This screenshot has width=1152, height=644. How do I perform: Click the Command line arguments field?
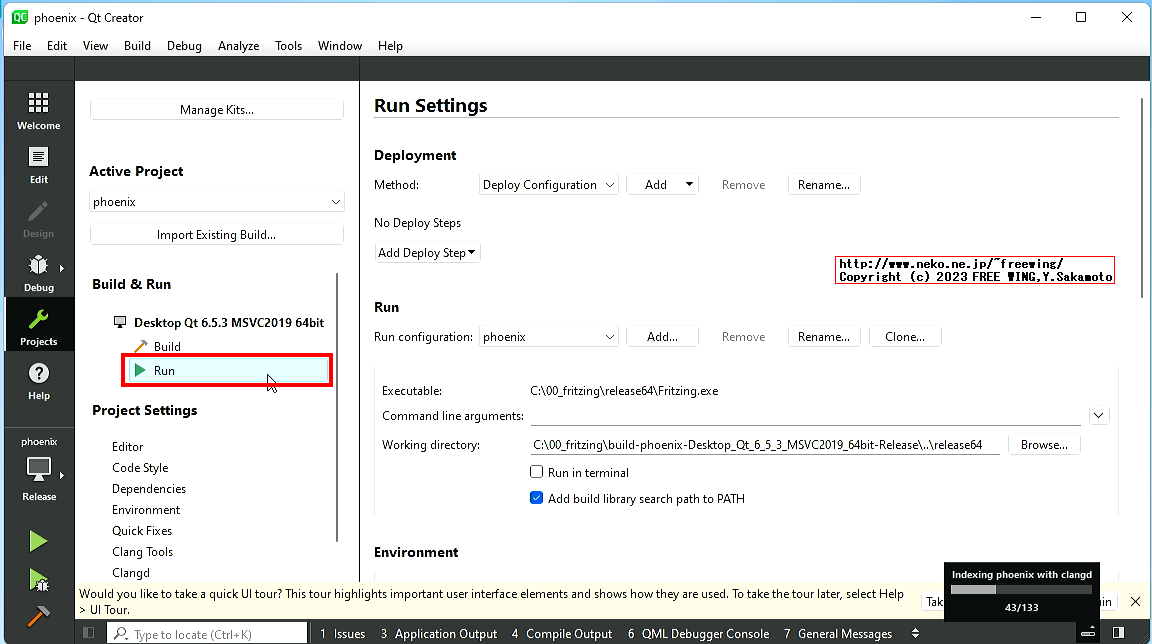click(805, 415)
